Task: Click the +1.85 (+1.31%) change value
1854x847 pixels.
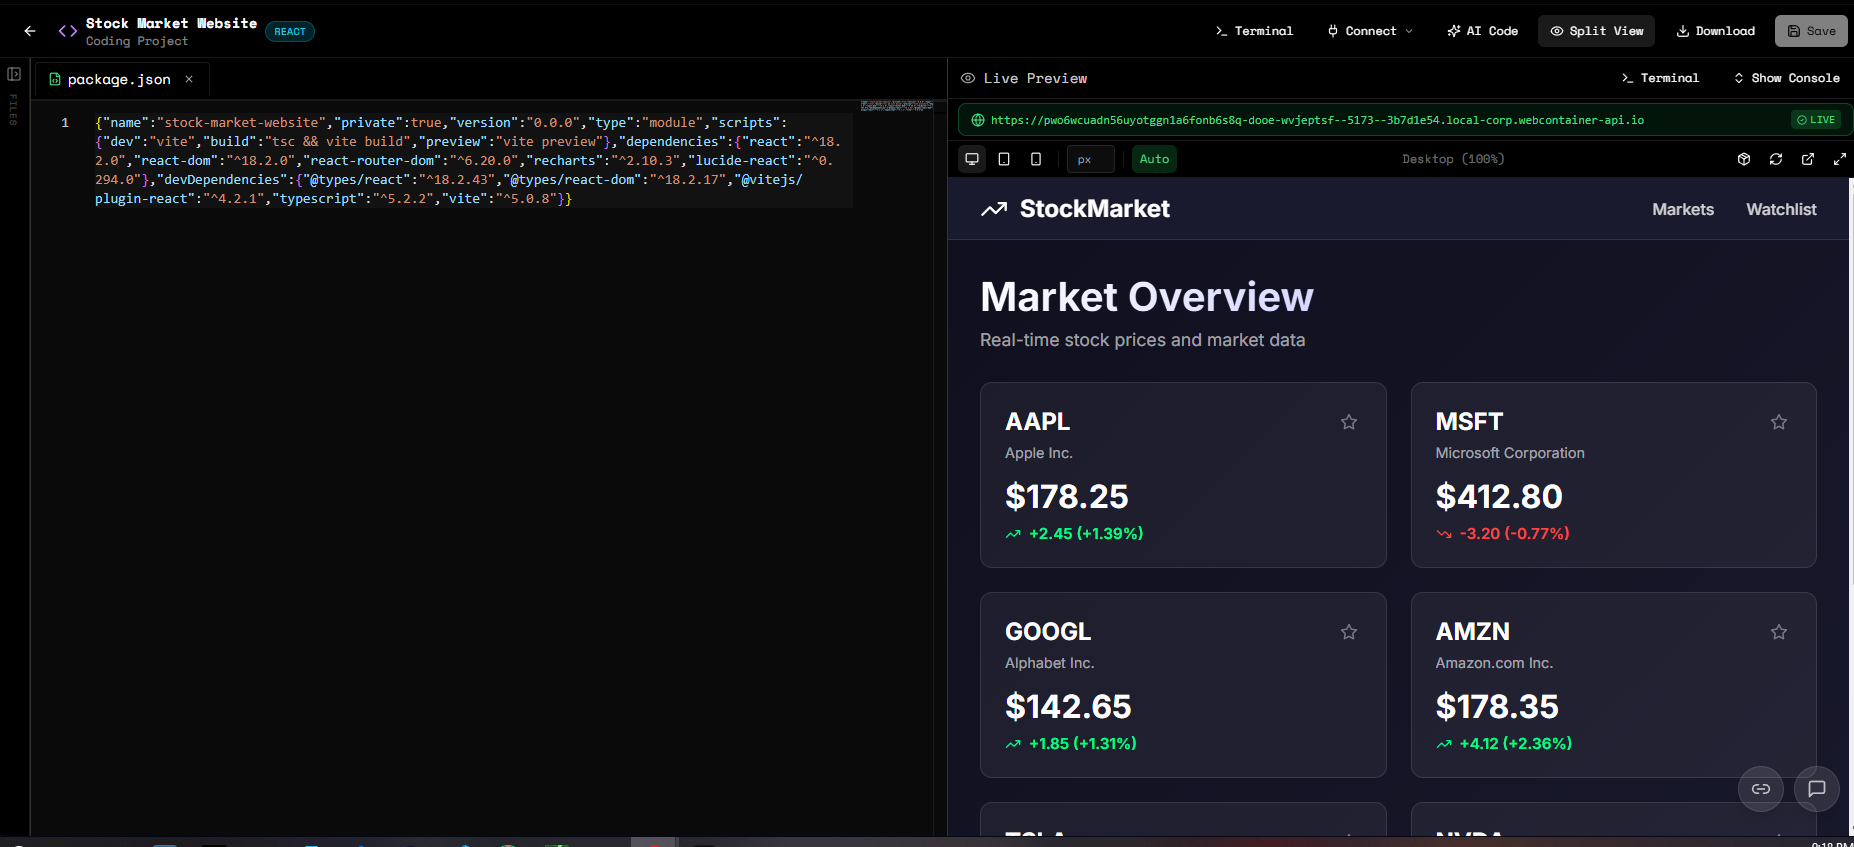Action: coord(1083,744)
